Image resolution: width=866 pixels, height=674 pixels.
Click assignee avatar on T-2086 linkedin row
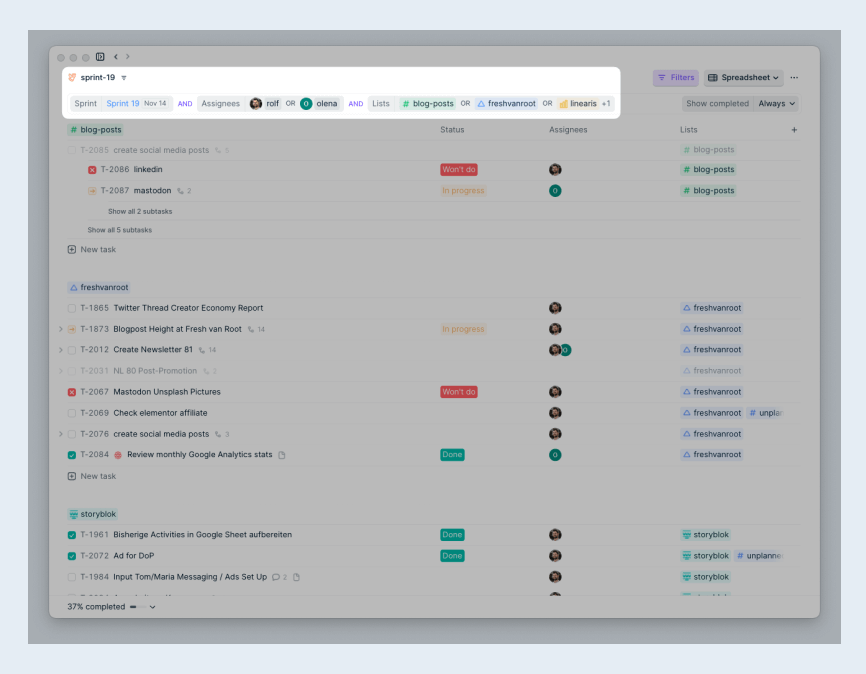coord(555,170)
